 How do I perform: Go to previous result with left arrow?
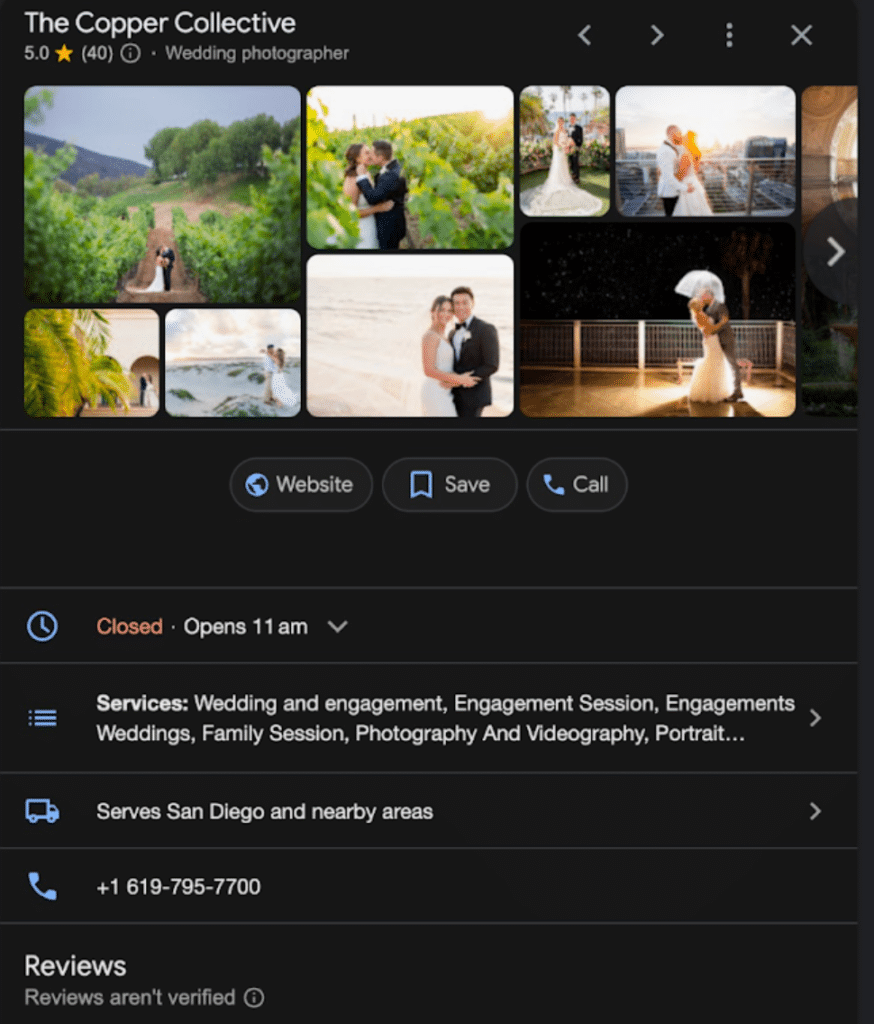click(585, 35)
